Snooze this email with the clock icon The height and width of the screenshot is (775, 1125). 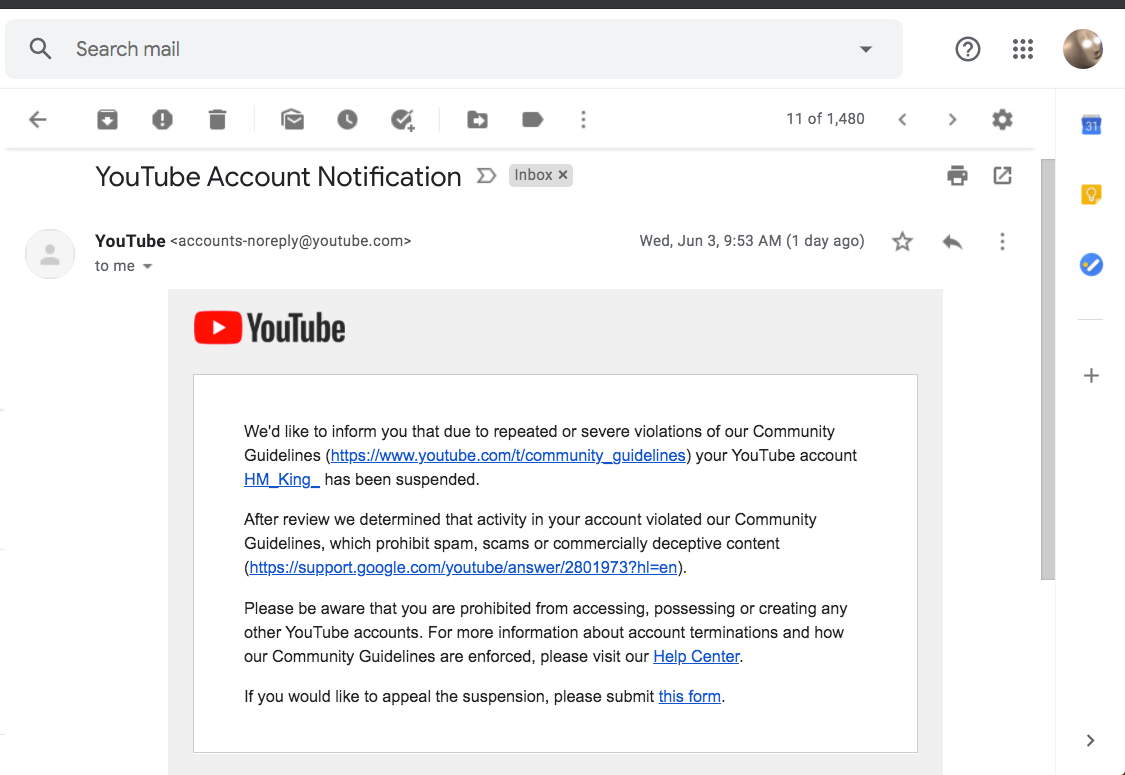(347, 119)
